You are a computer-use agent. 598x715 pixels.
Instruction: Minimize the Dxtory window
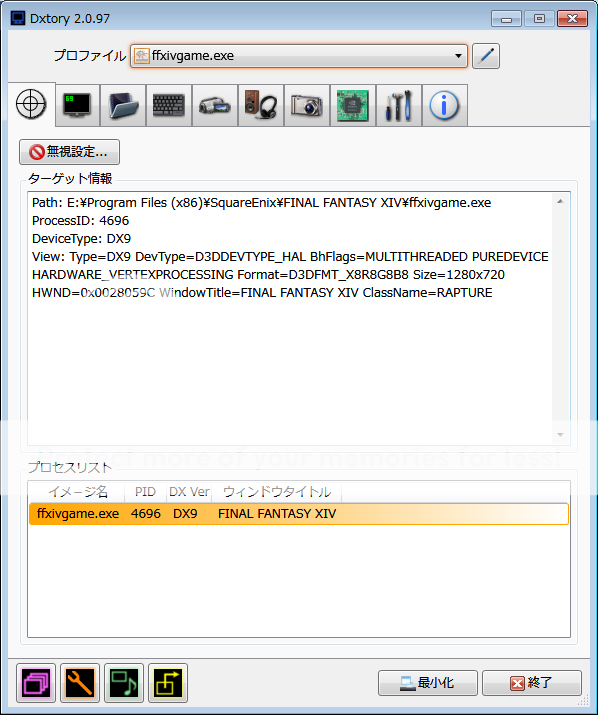click(506, 19)
